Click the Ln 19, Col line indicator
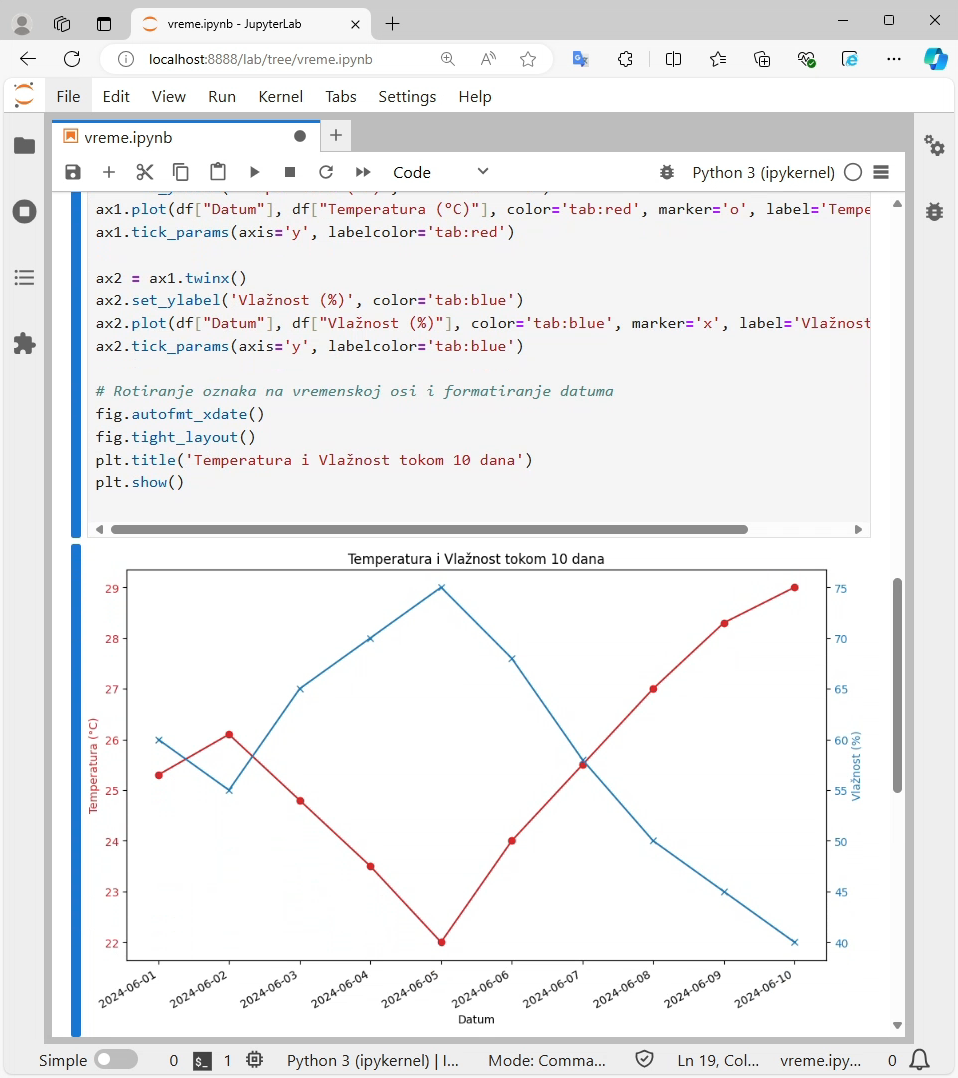Screen dimensions: 958x1078 tap(718, 1061)
